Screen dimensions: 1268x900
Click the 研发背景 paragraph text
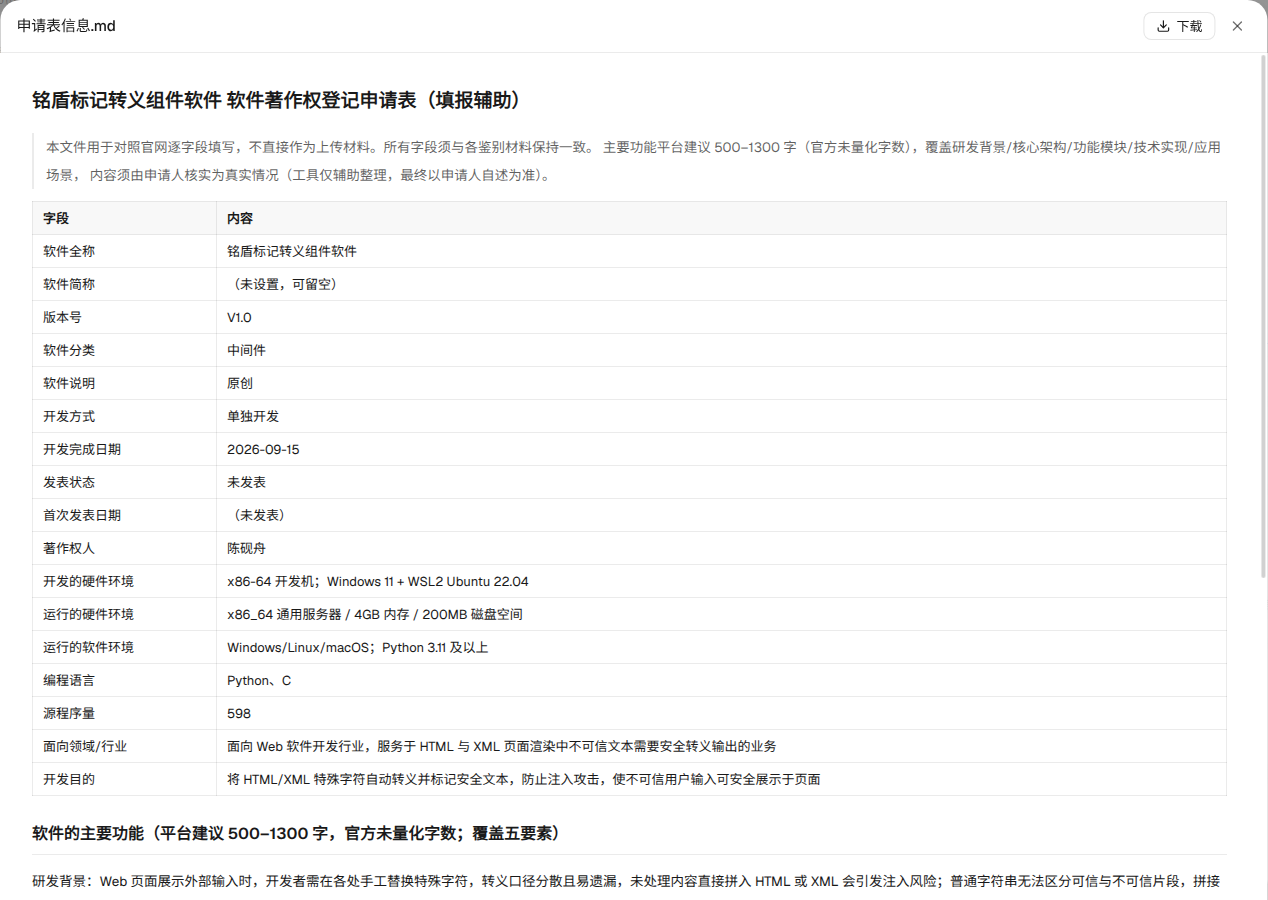click(x=626, y=882)
